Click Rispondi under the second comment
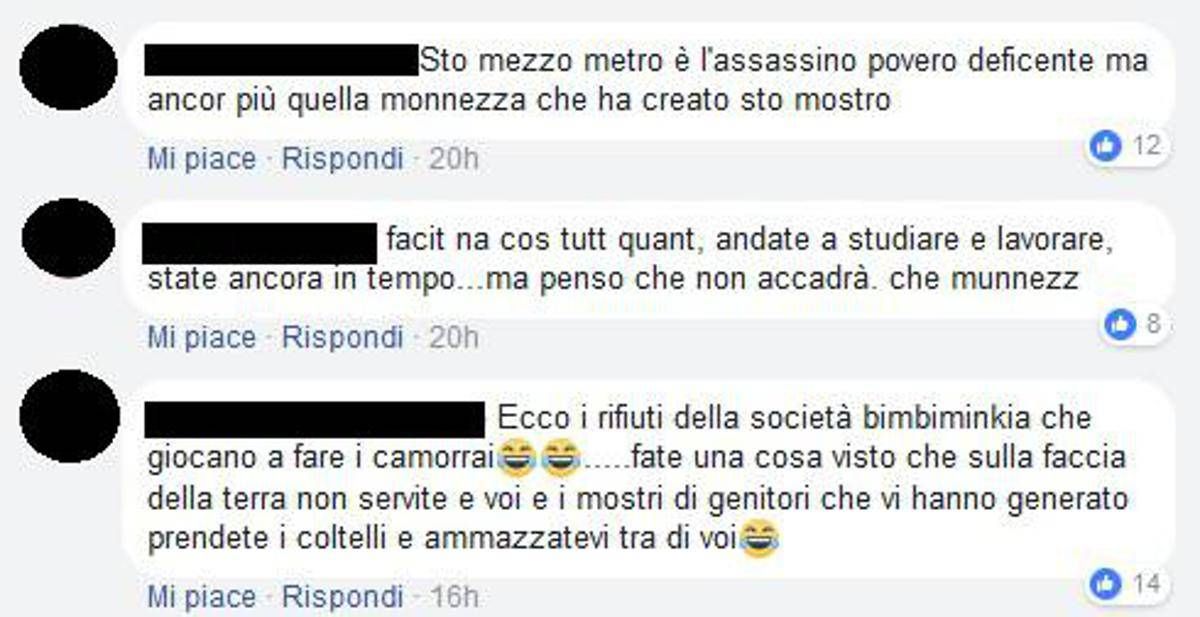1200x617 pixels. [x=342, y=337]
